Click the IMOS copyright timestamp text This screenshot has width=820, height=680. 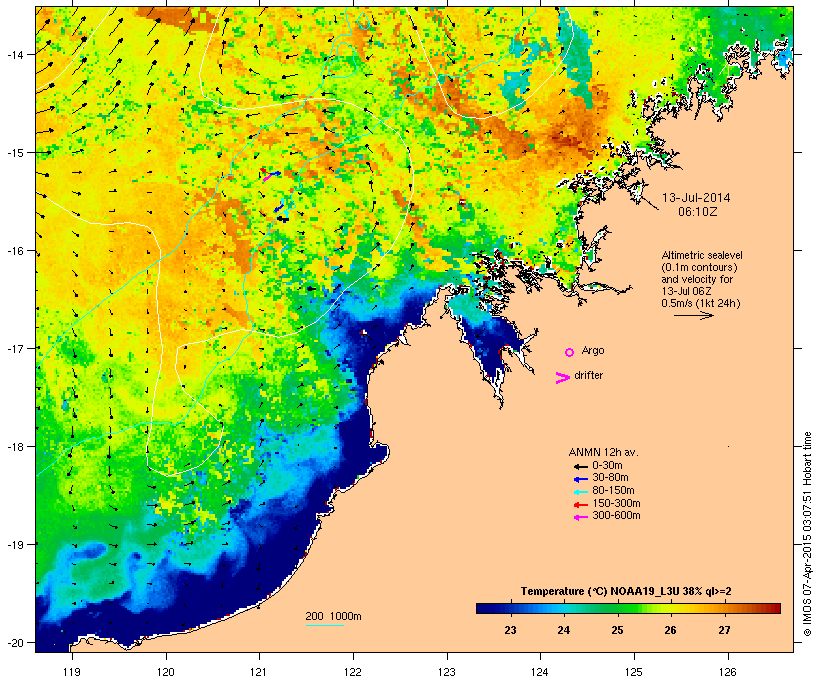(807, 534)
